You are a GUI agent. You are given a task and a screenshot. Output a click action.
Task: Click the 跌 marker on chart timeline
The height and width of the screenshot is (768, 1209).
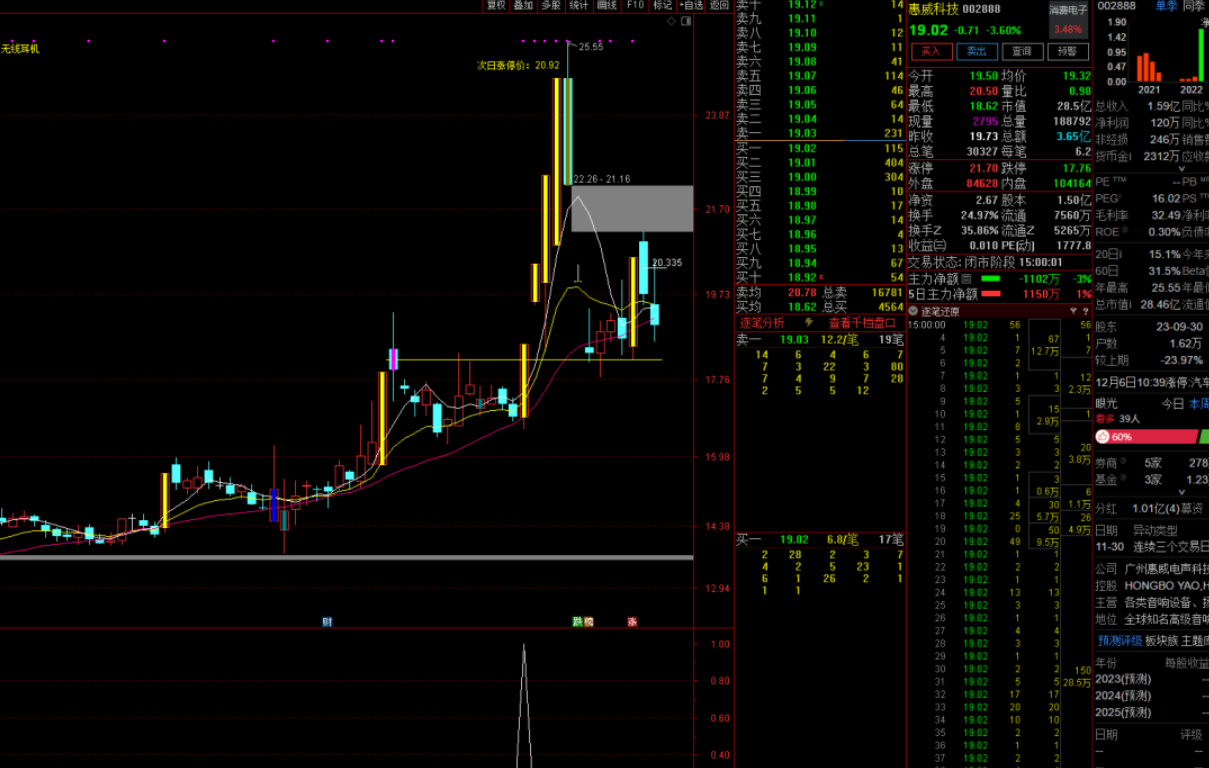(x=578, y=622)
